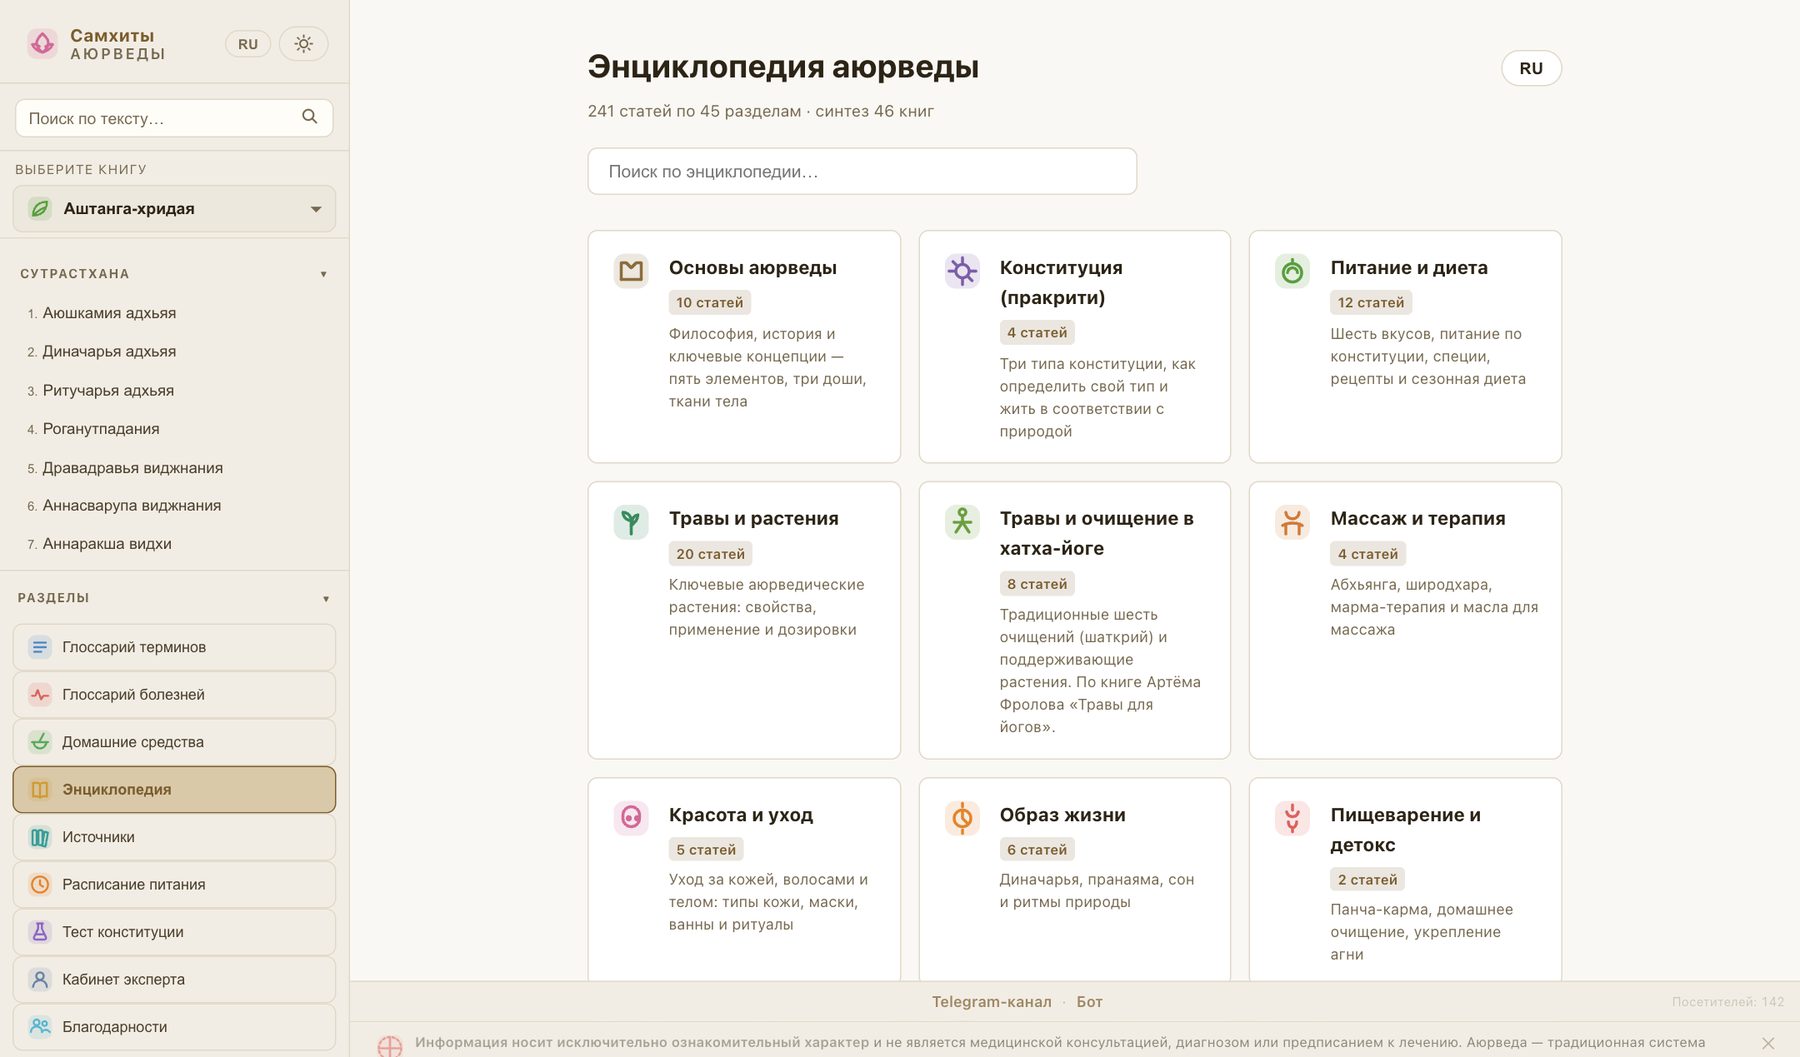Screen dimensions: 1800x1057
Task: Click the encyclopedia page RU language button
Action: point(1531,68)
